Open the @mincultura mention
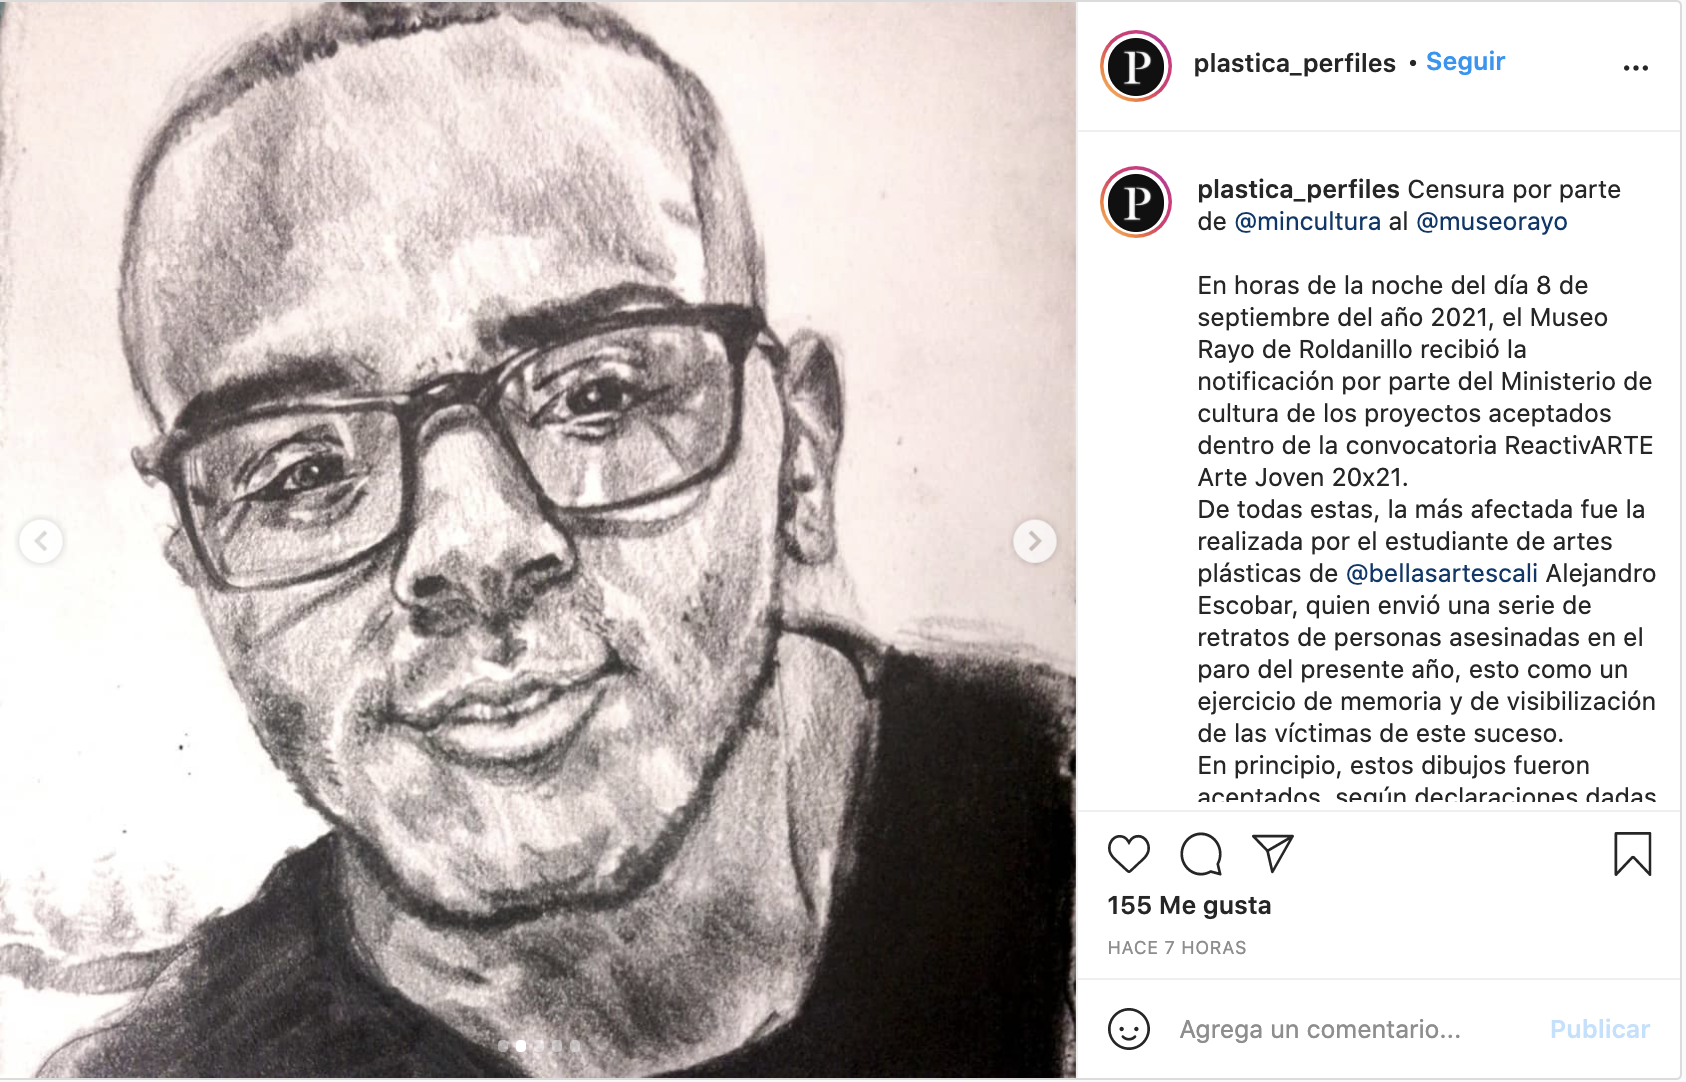This screenshot has width=1686, height=1082. [1307, 221]
